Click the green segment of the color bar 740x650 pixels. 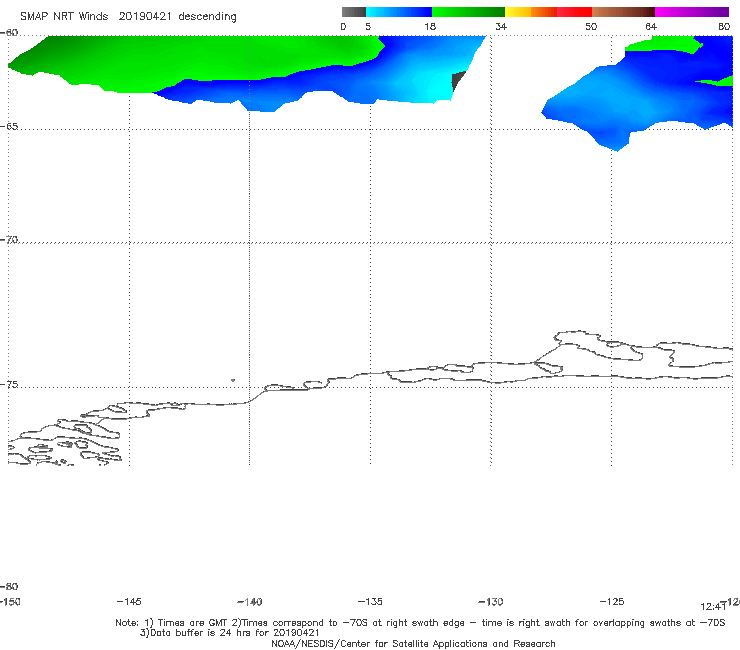click(x=468, y=12)
